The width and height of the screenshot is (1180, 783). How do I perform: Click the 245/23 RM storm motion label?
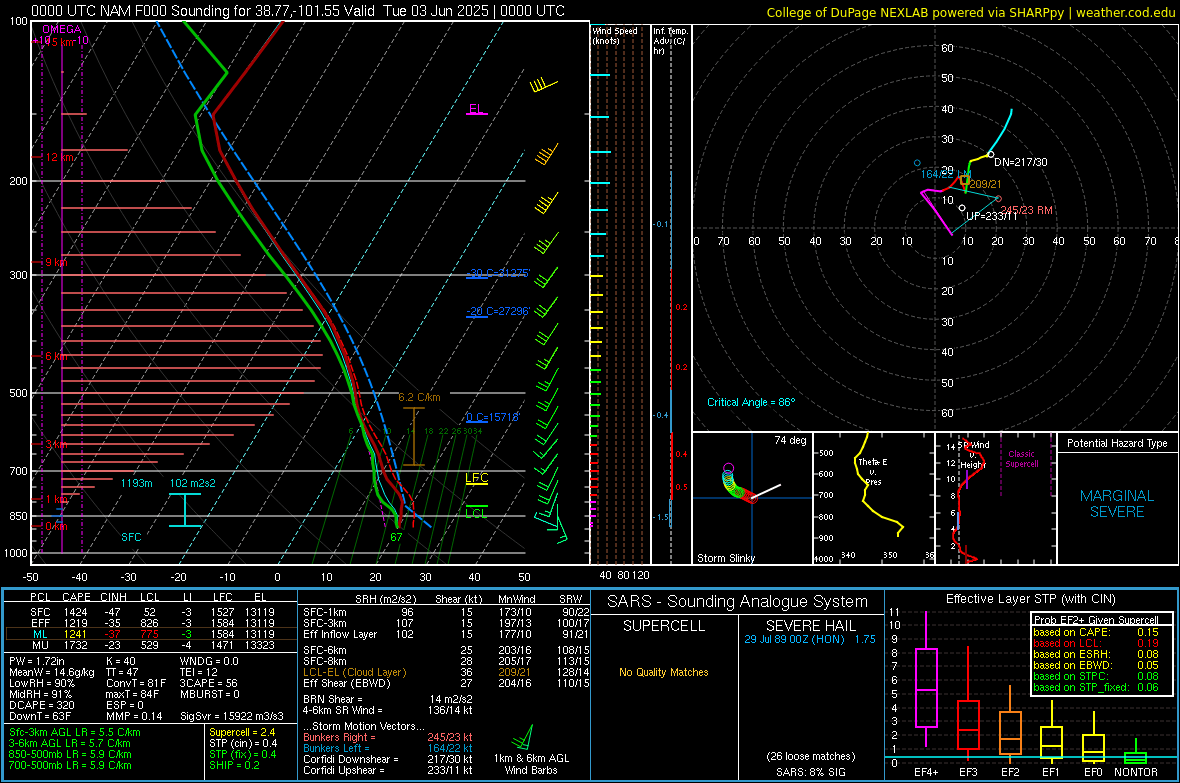click(1026, 210)
